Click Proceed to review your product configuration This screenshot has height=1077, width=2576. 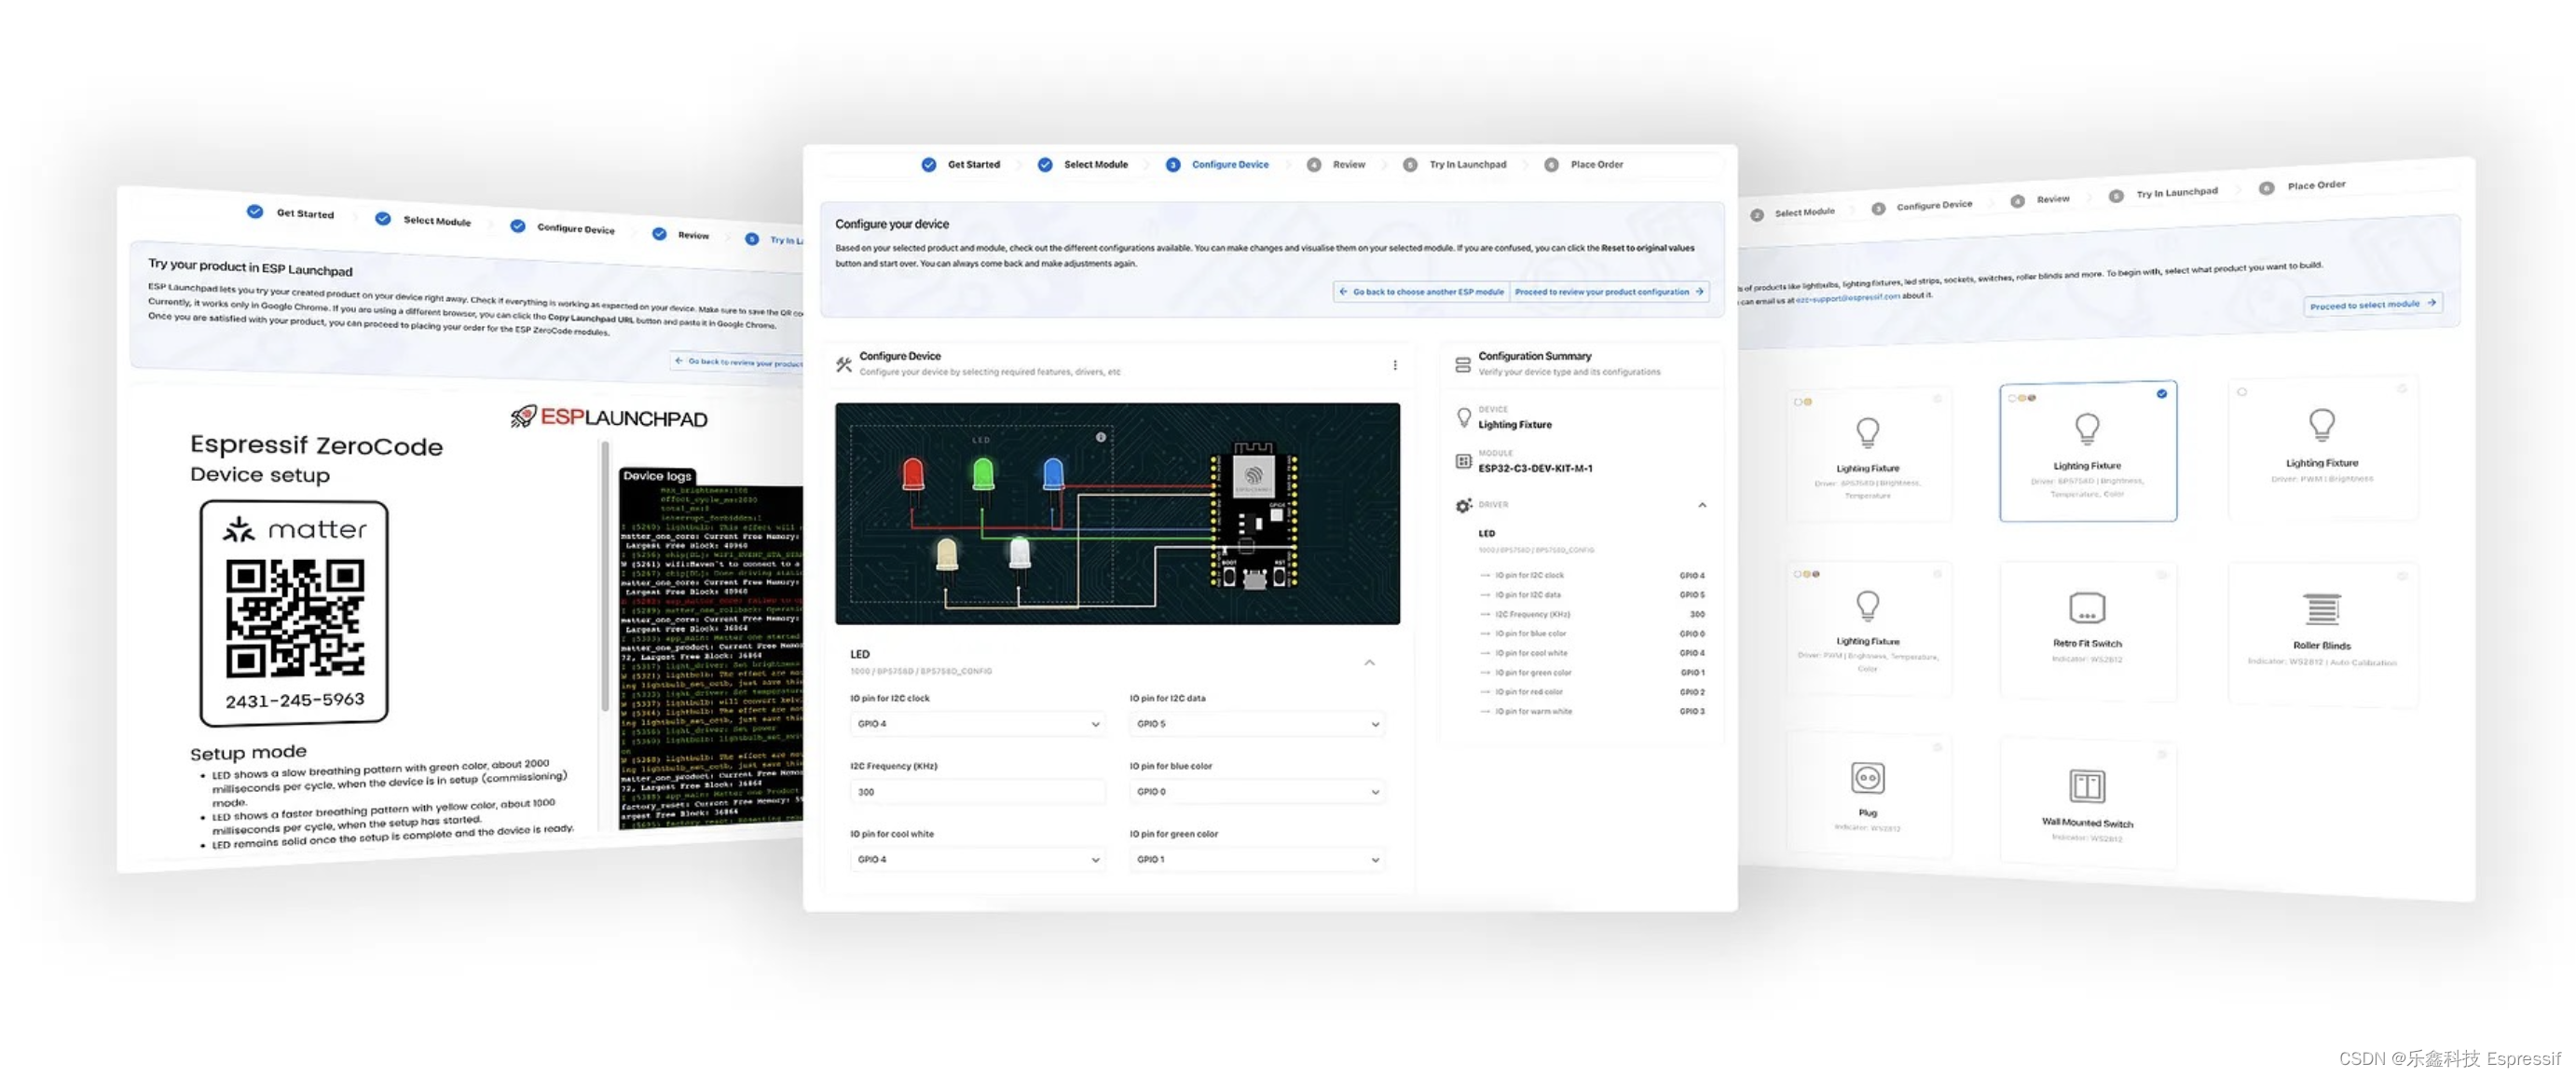click(x=1608, y=292)
